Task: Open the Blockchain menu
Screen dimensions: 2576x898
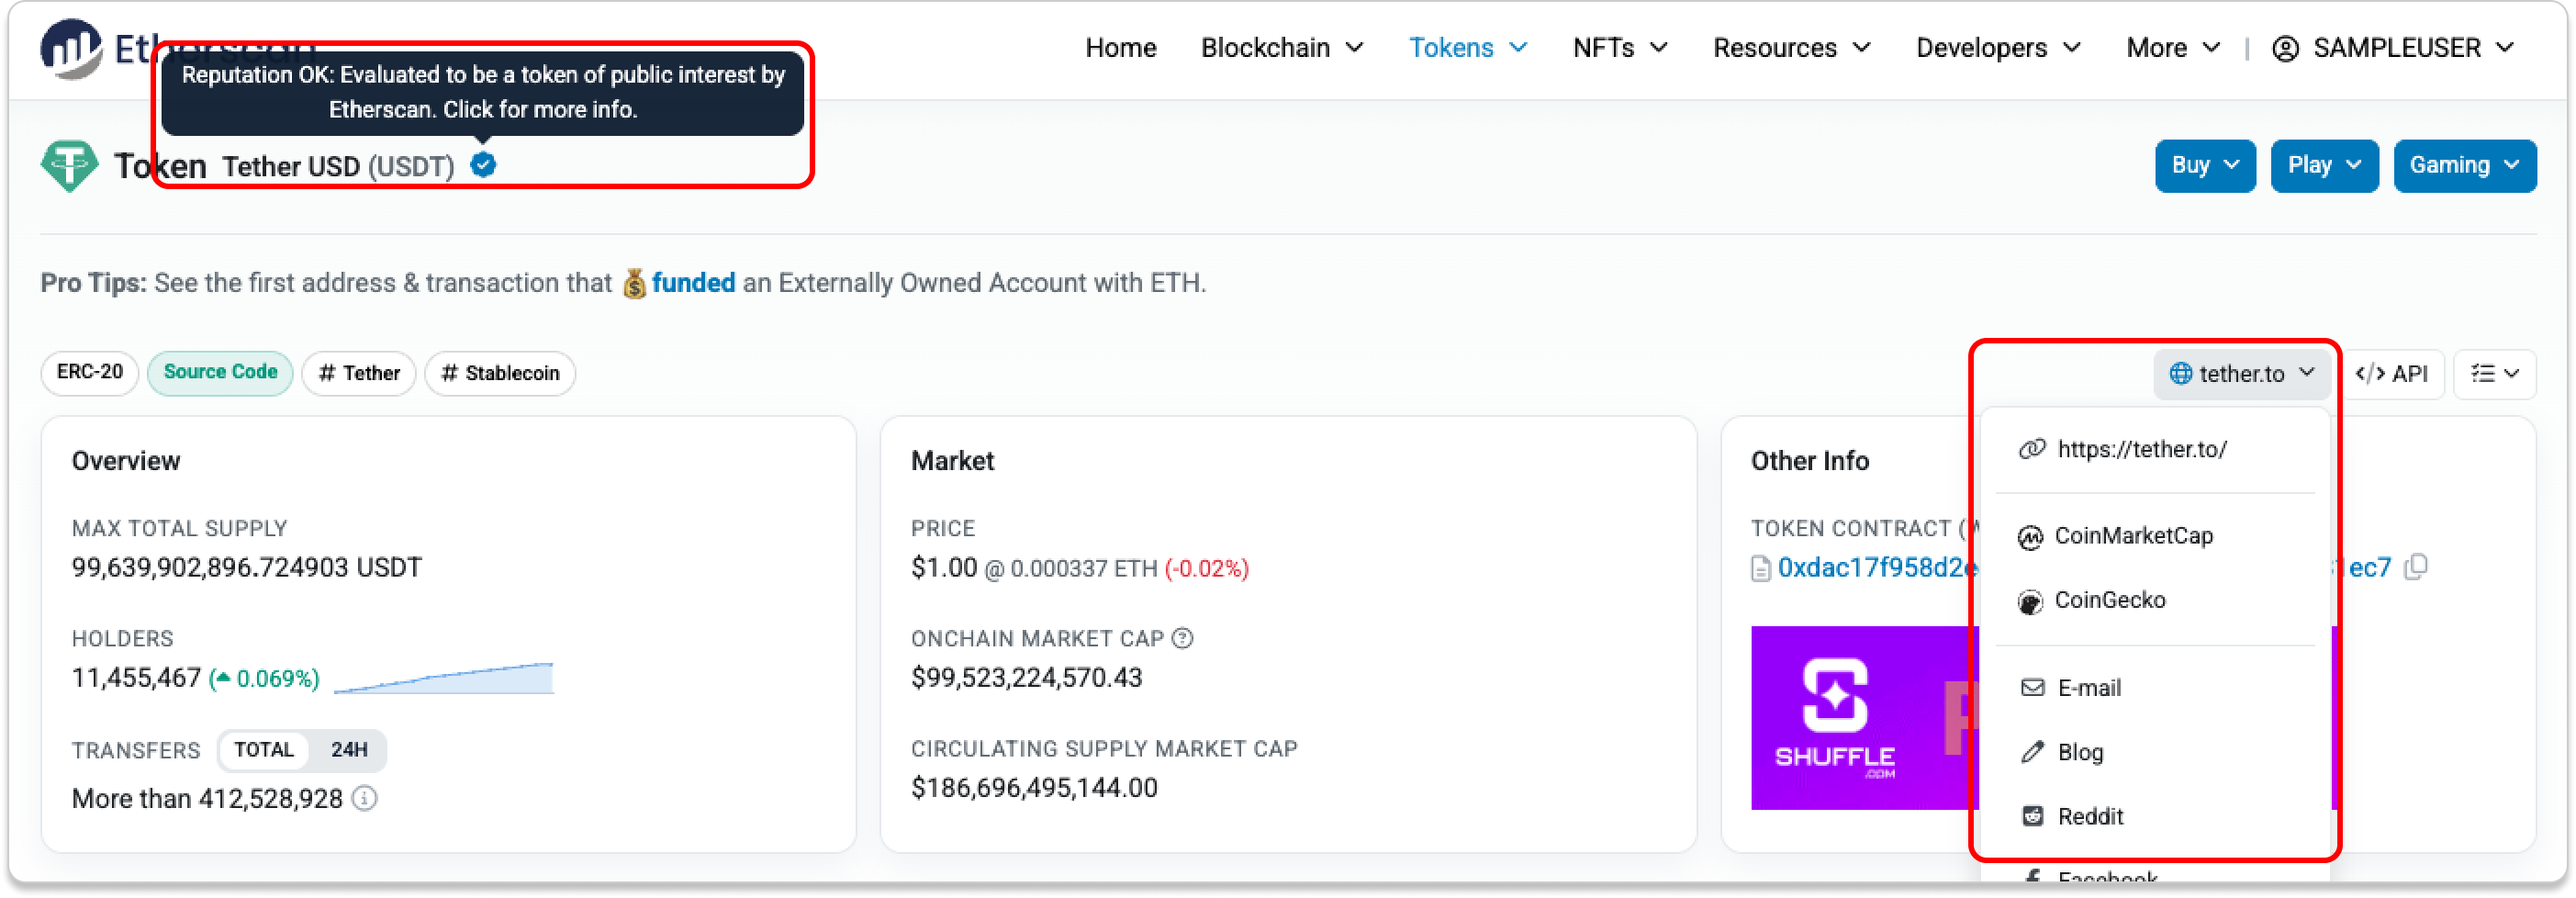Action: (x=1281, y=48)
